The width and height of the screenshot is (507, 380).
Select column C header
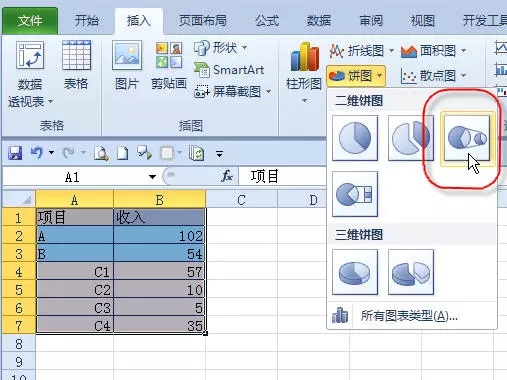point(242,200)
